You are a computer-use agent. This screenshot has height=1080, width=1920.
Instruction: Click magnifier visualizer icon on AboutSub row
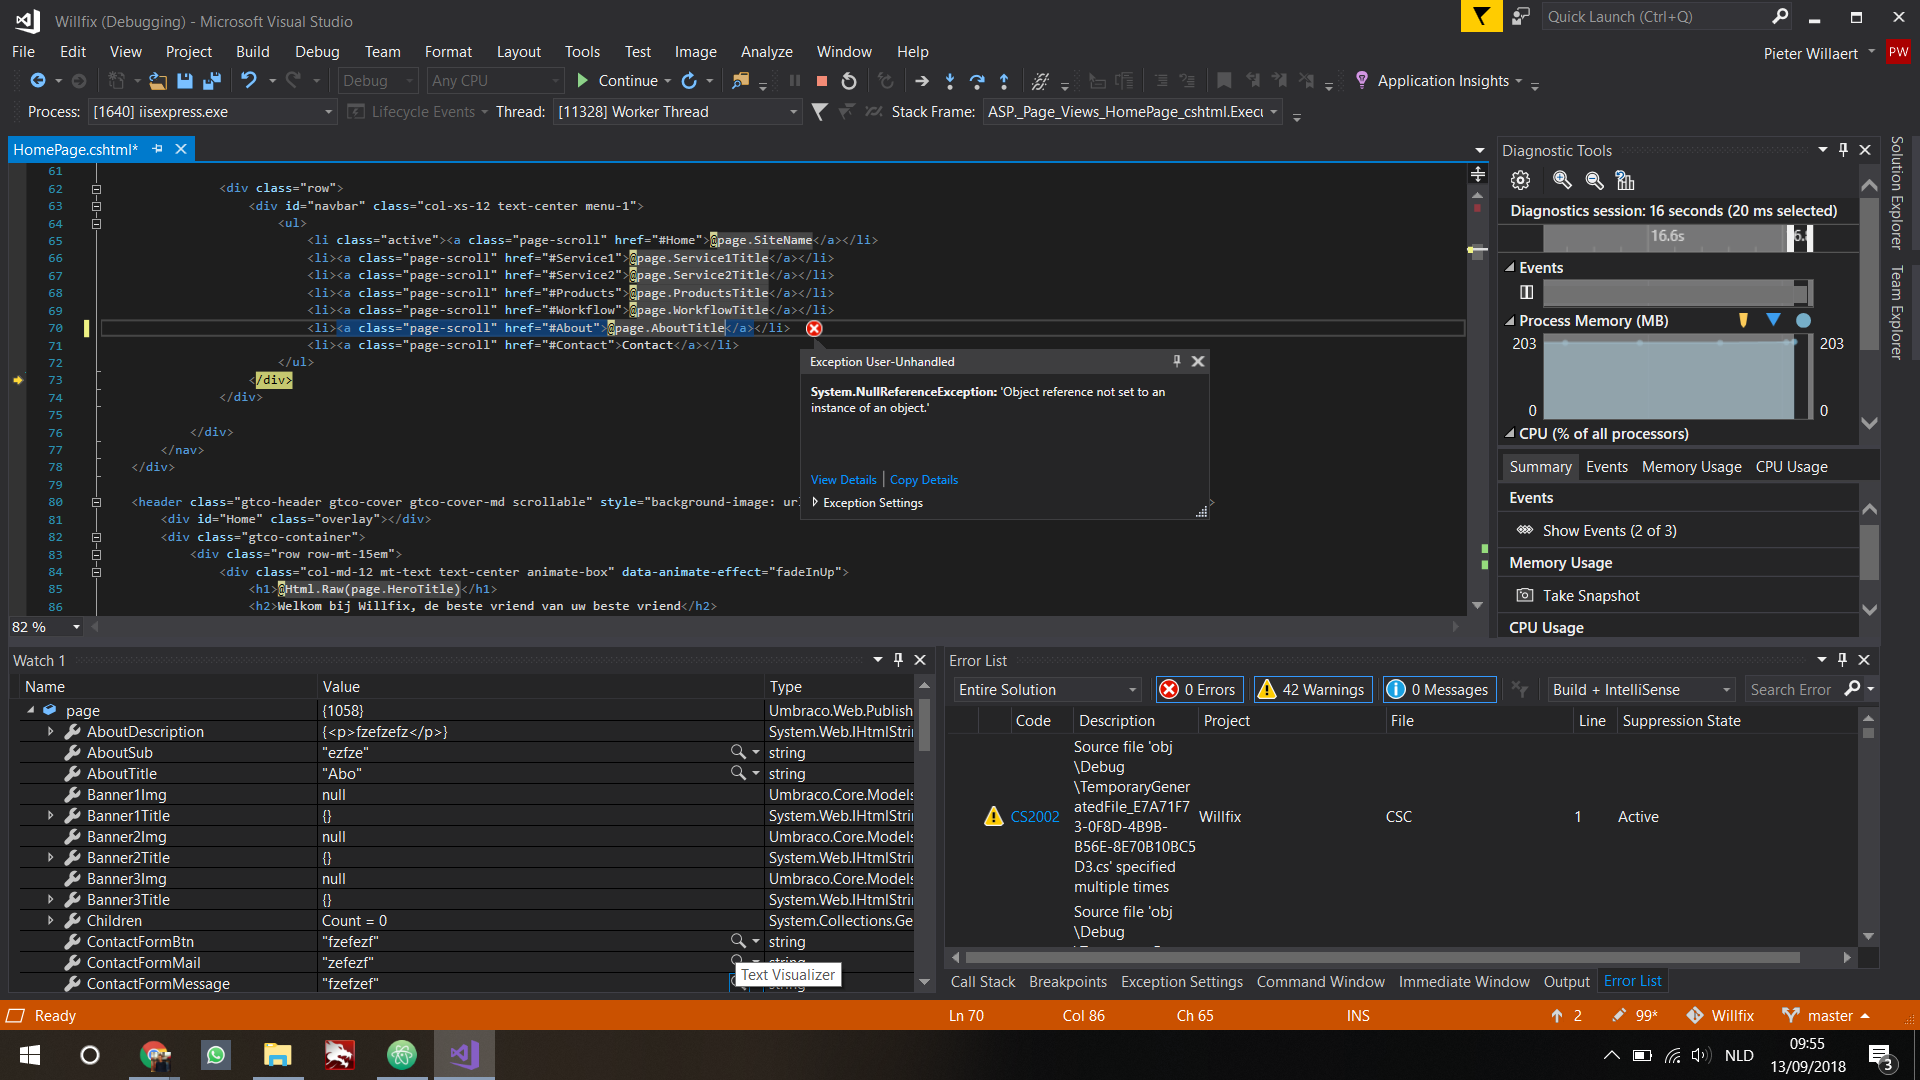click(x=737, y=752)
